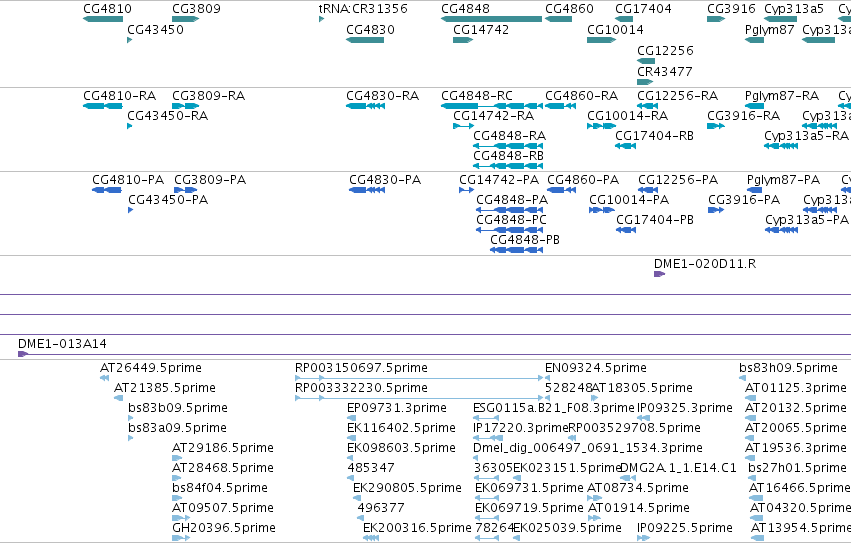Click the AT29186.5prime EST label
Screen dimensions: 851x543
coord(223,448)
